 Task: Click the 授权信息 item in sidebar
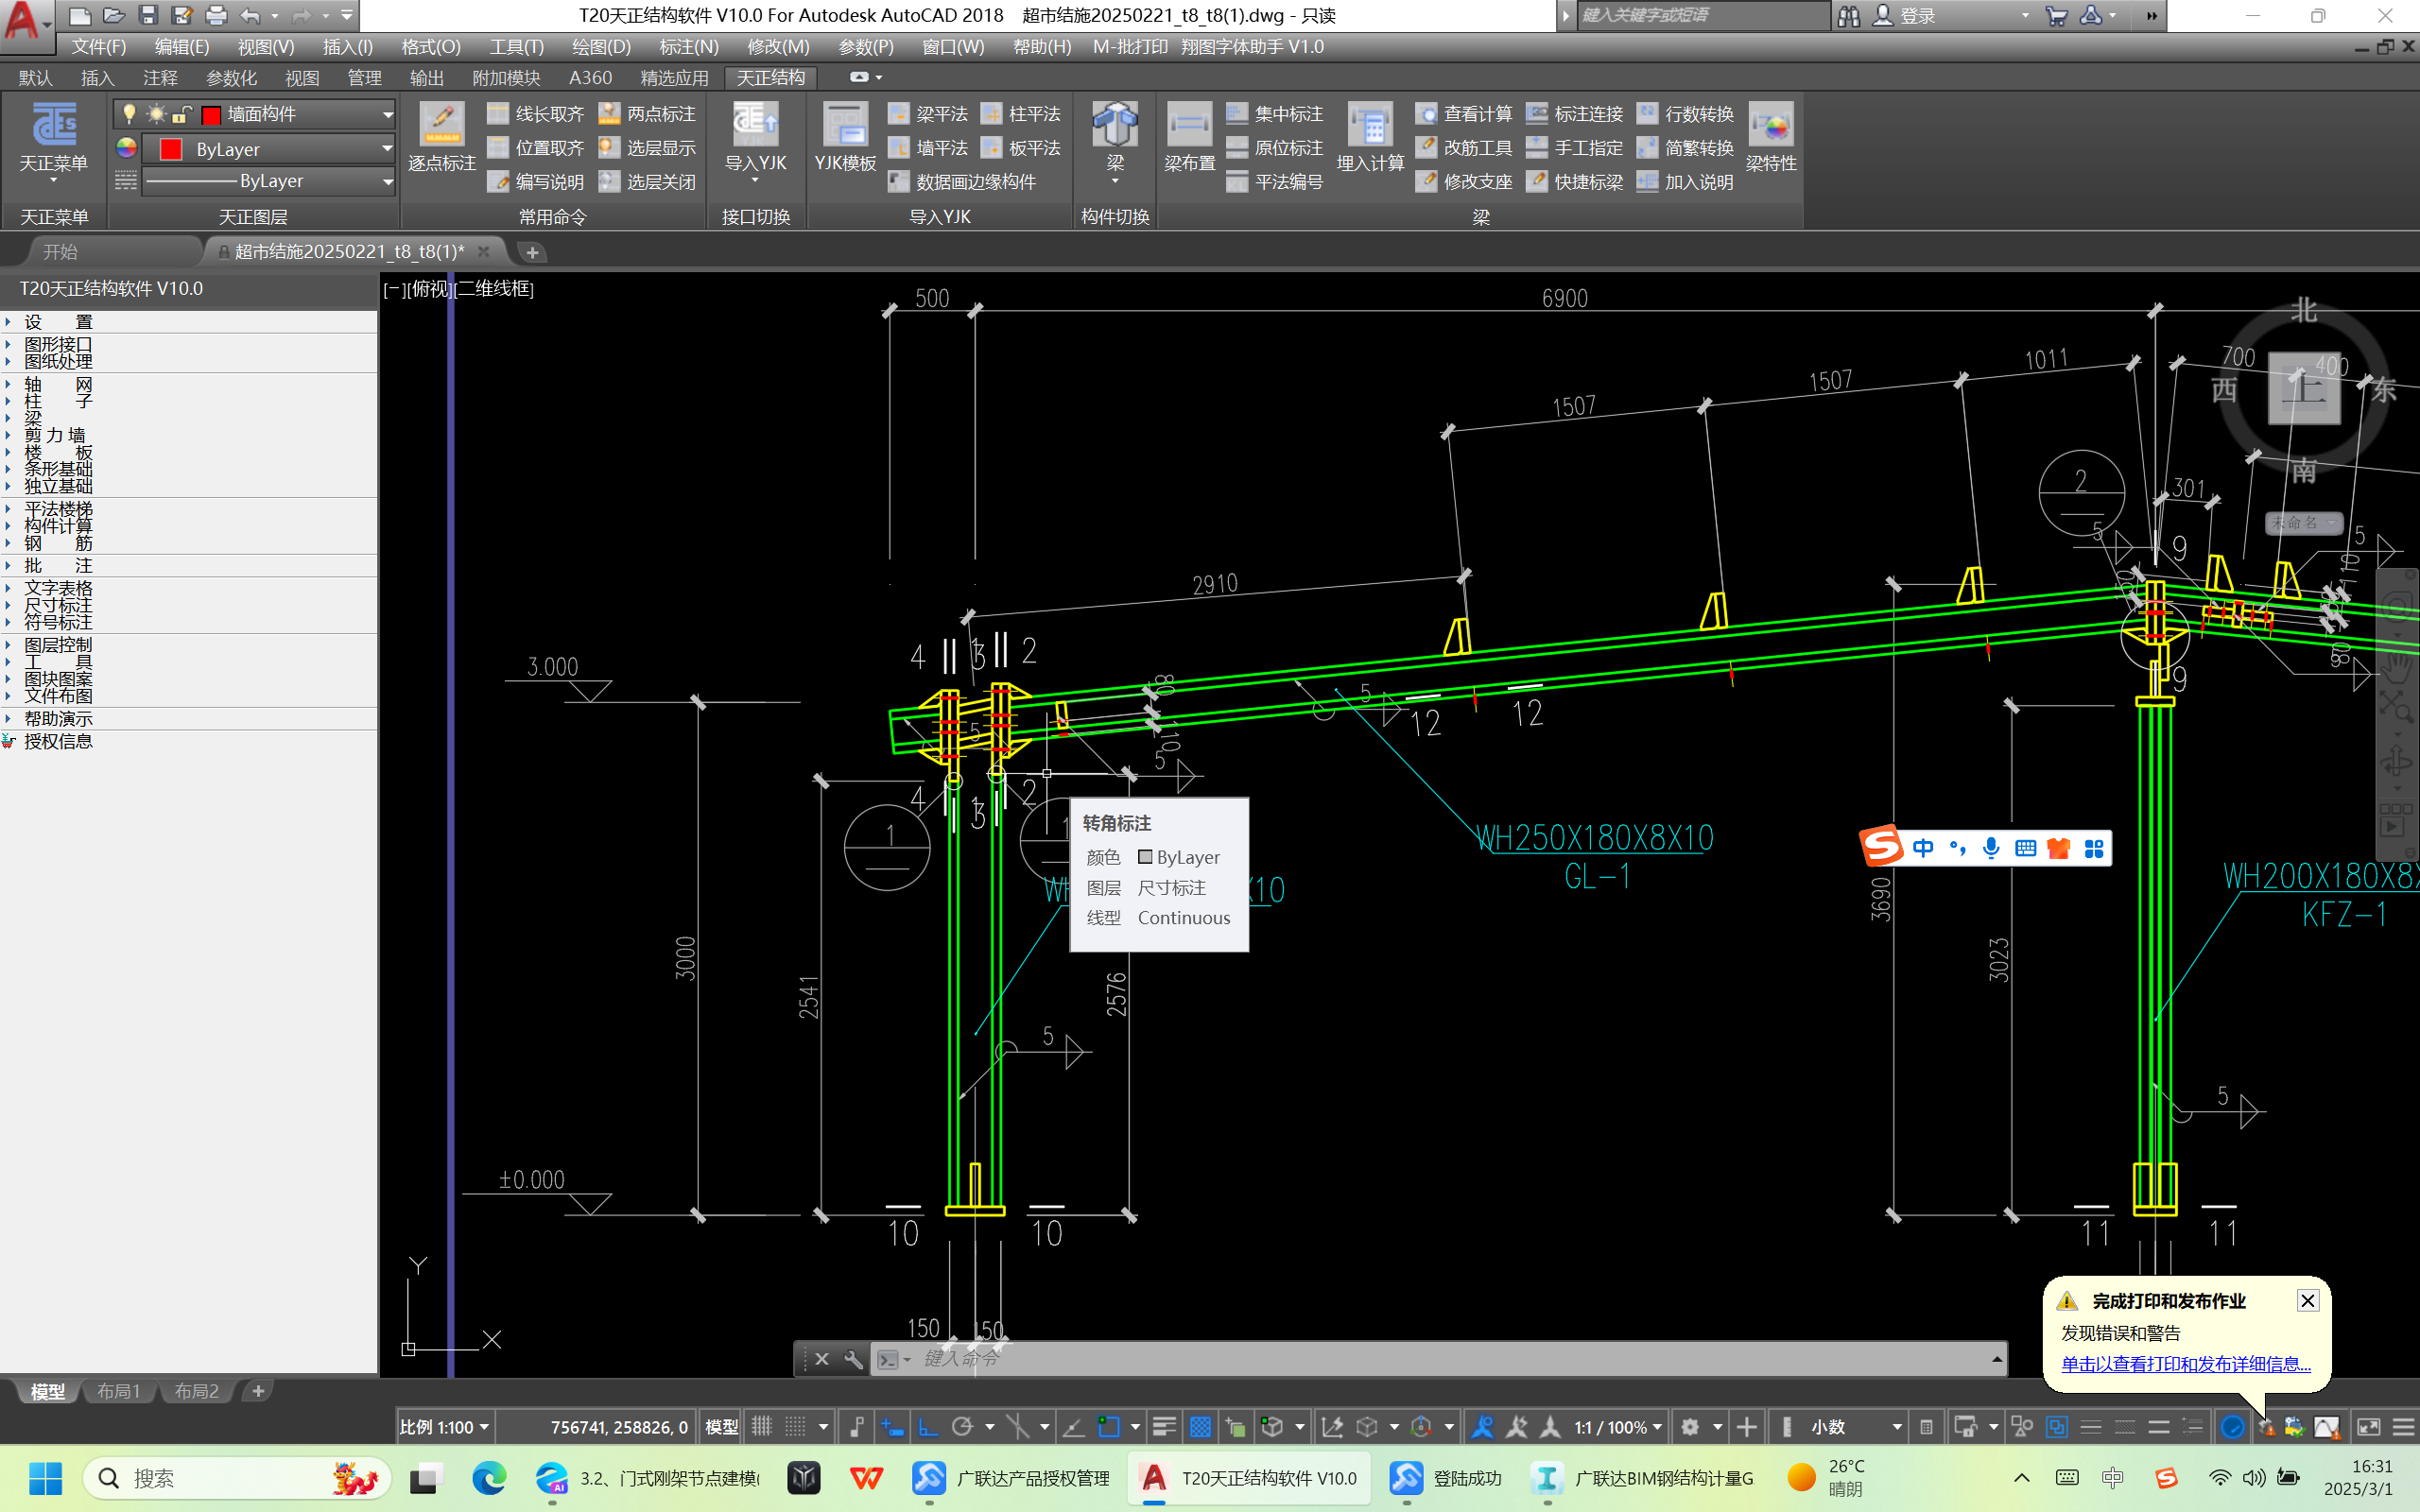[58, 741]
